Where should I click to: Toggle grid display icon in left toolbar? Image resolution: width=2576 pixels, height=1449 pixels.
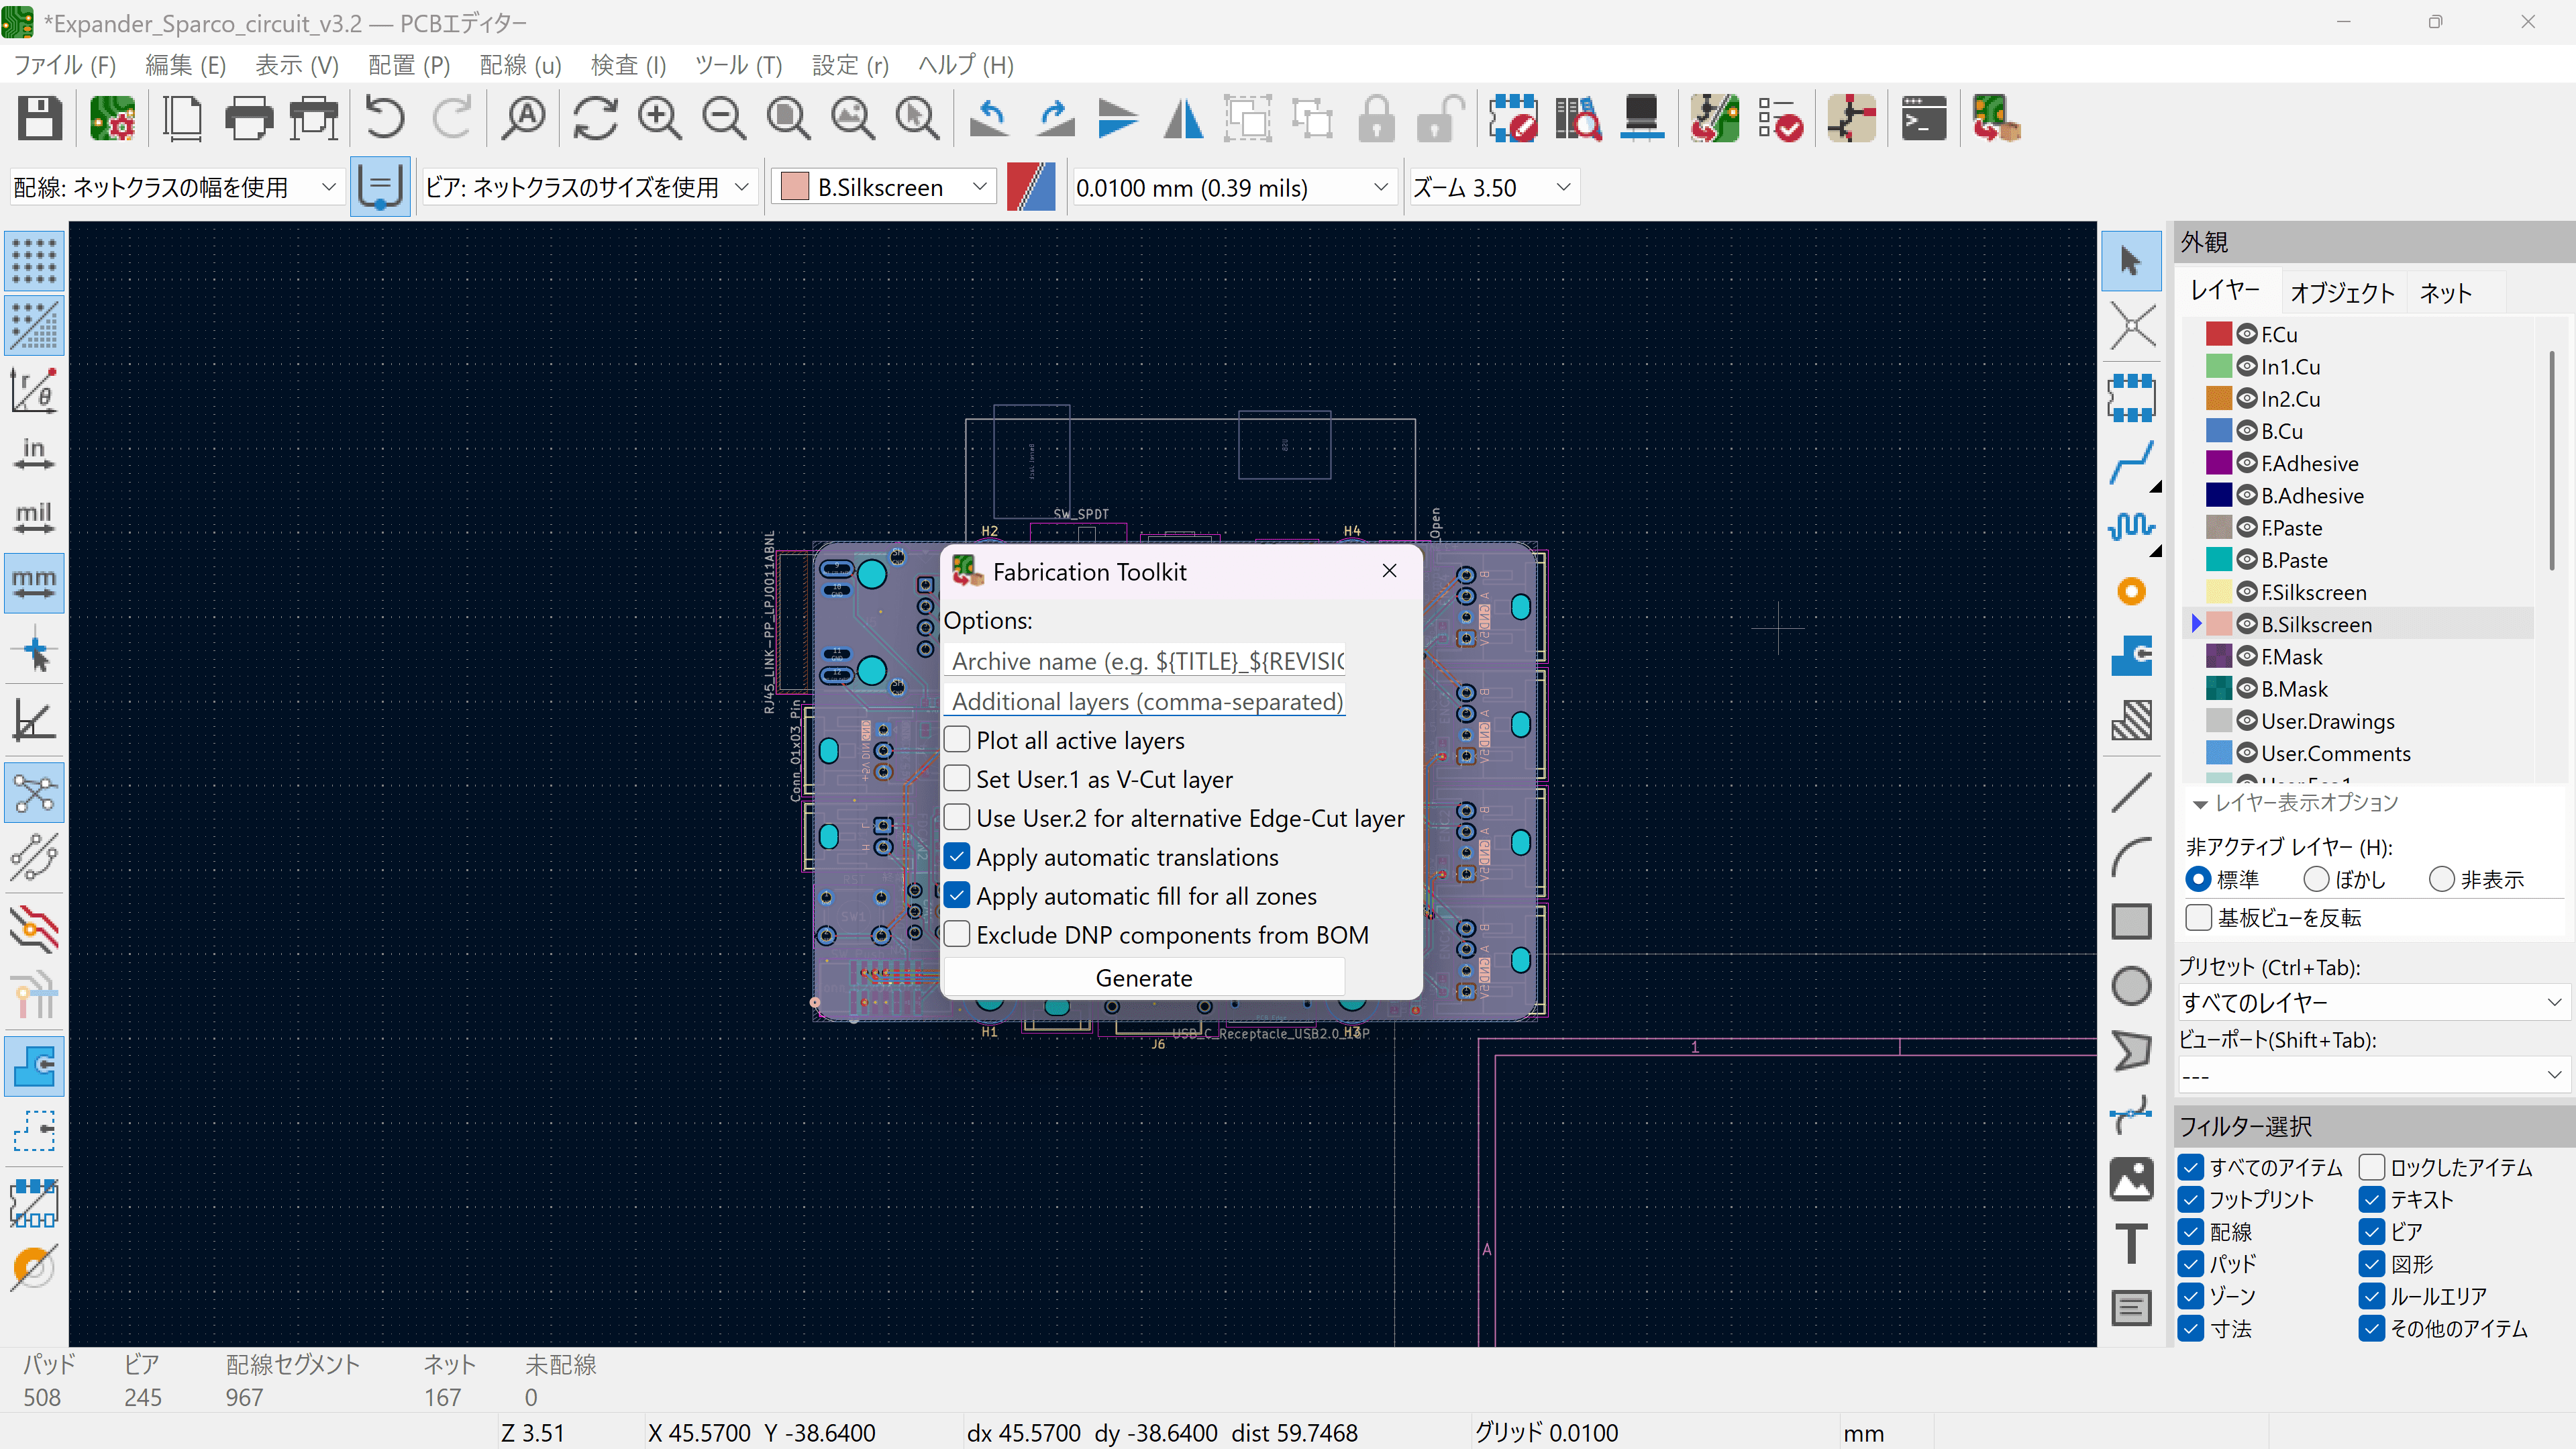click(34, 261)
